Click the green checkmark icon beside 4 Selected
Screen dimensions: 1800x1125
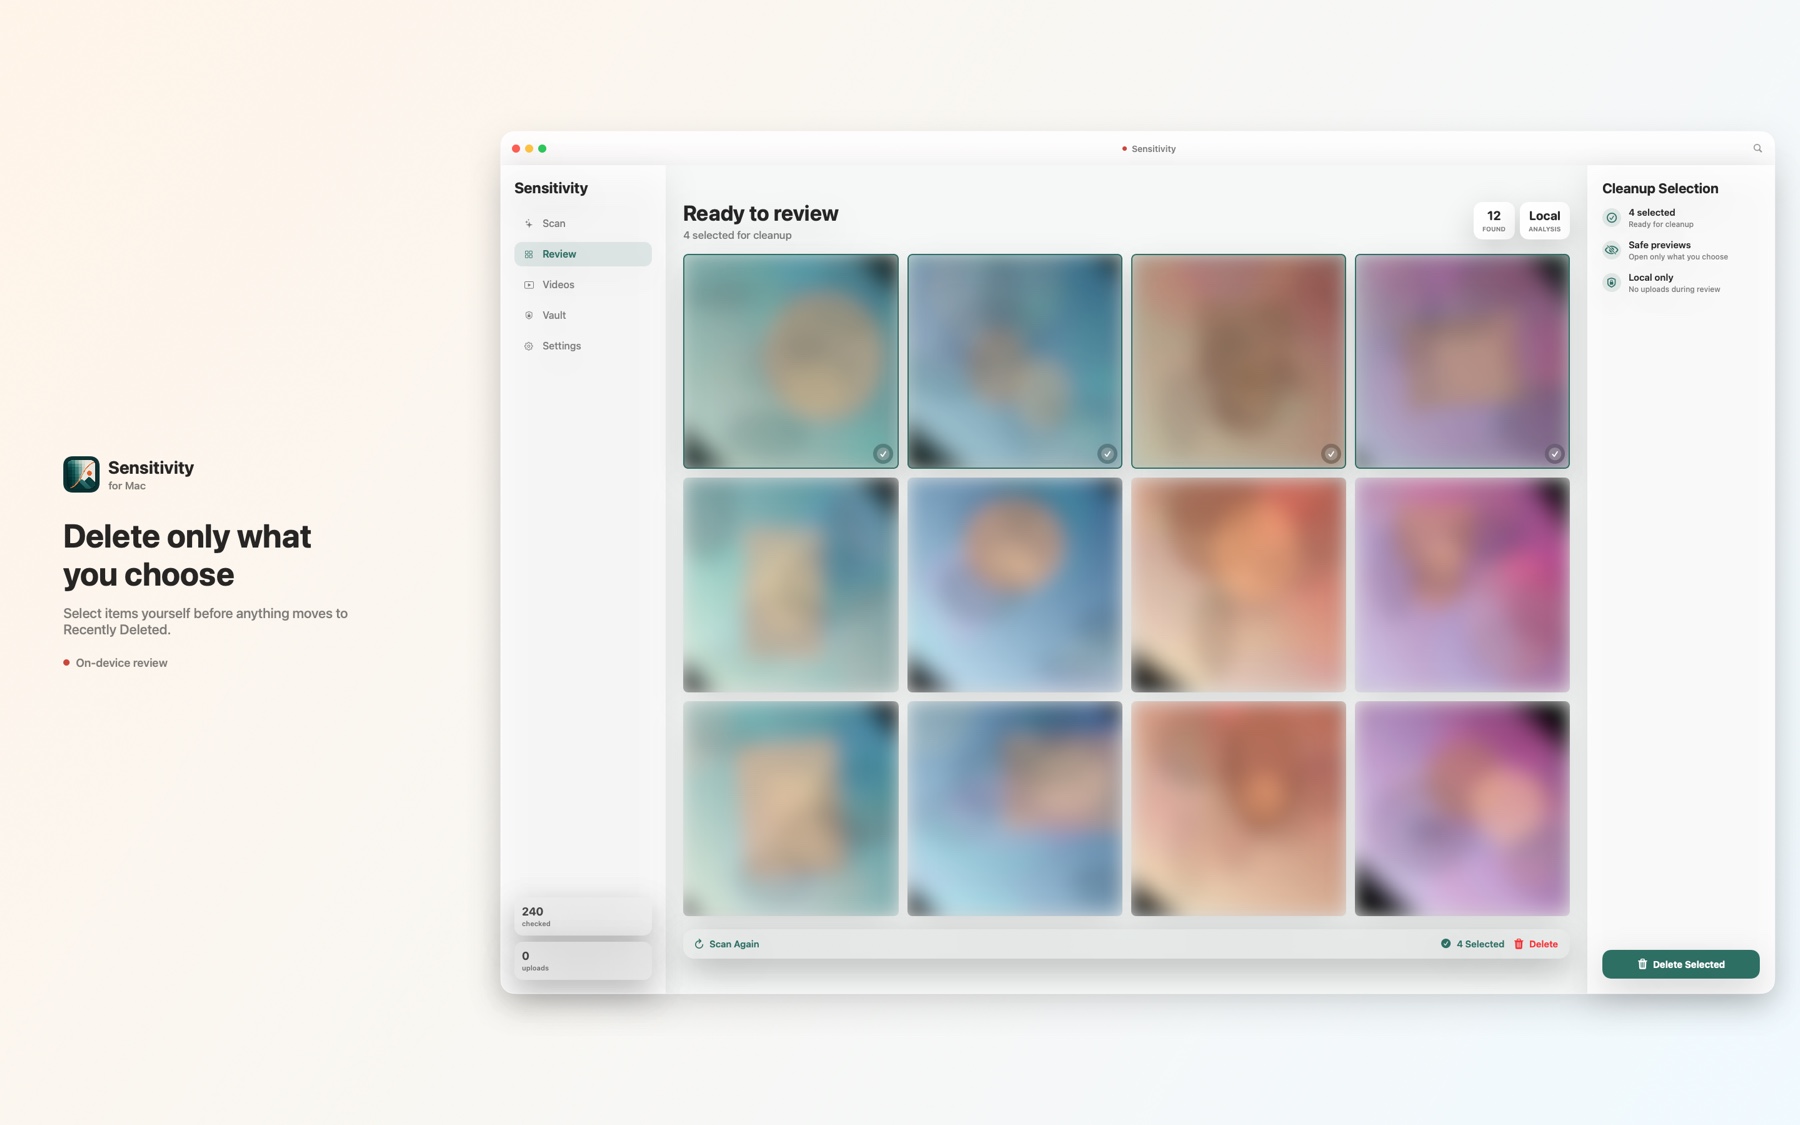1445,944
